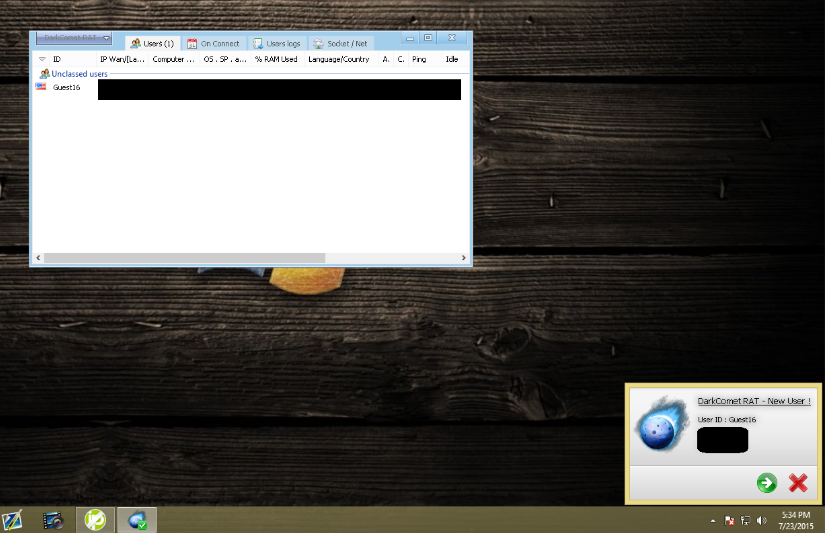Click the network tray icon
This screenshot has width=825, height=533.
tap(746, 520)
